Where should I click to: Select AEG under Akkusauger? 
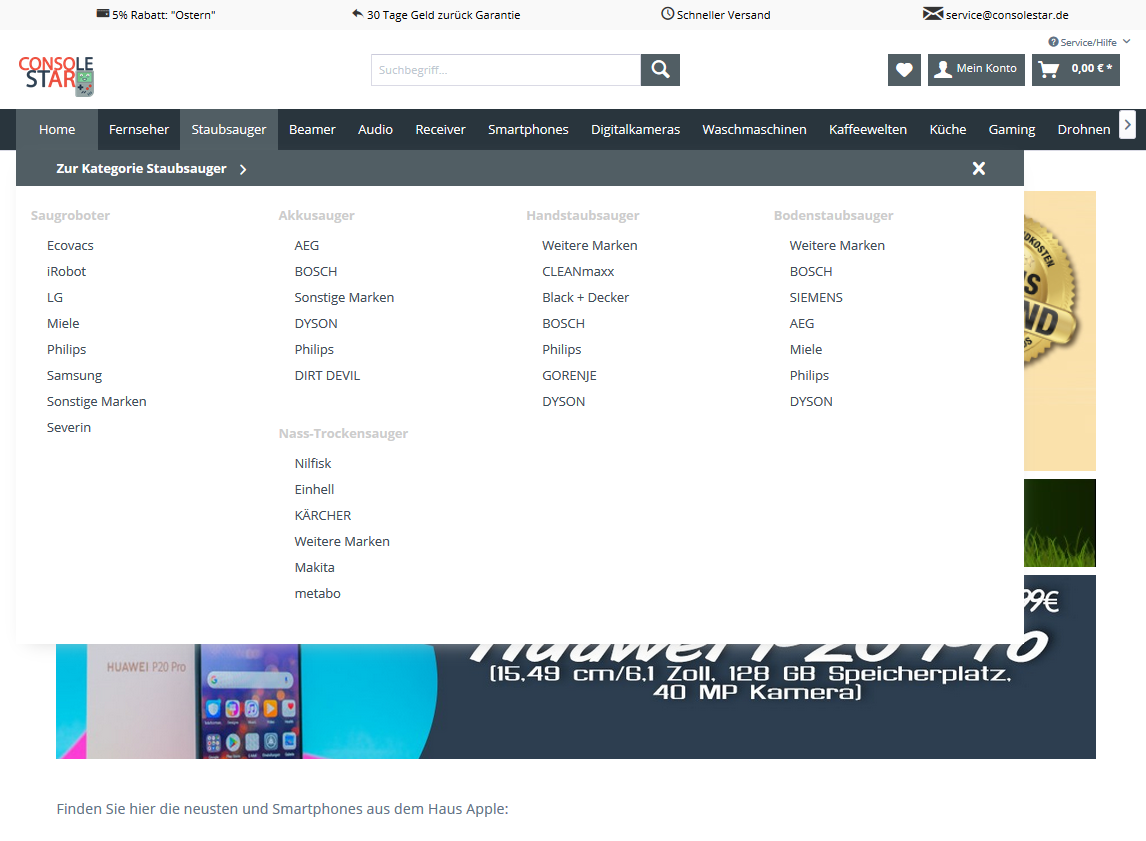point(307,246)
